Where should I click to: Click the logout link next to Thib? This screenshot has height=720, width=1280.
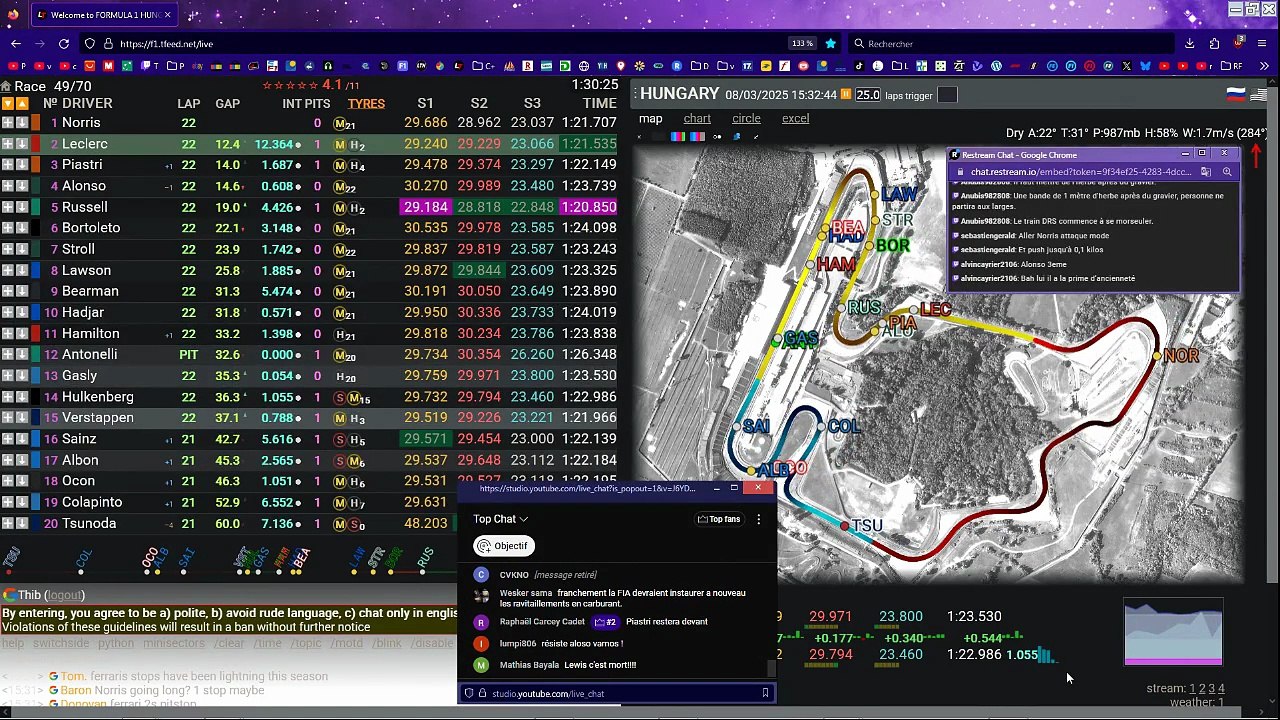tap(64, 595)
